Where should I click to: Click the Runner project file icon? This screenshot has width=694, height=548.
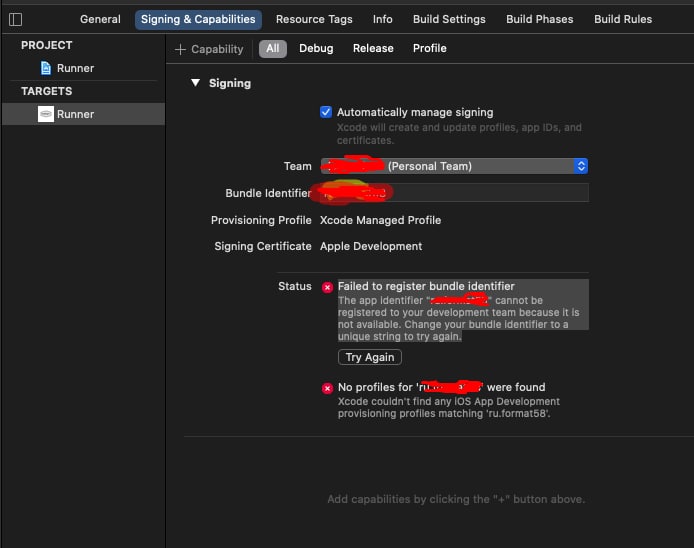pos(46,68)
